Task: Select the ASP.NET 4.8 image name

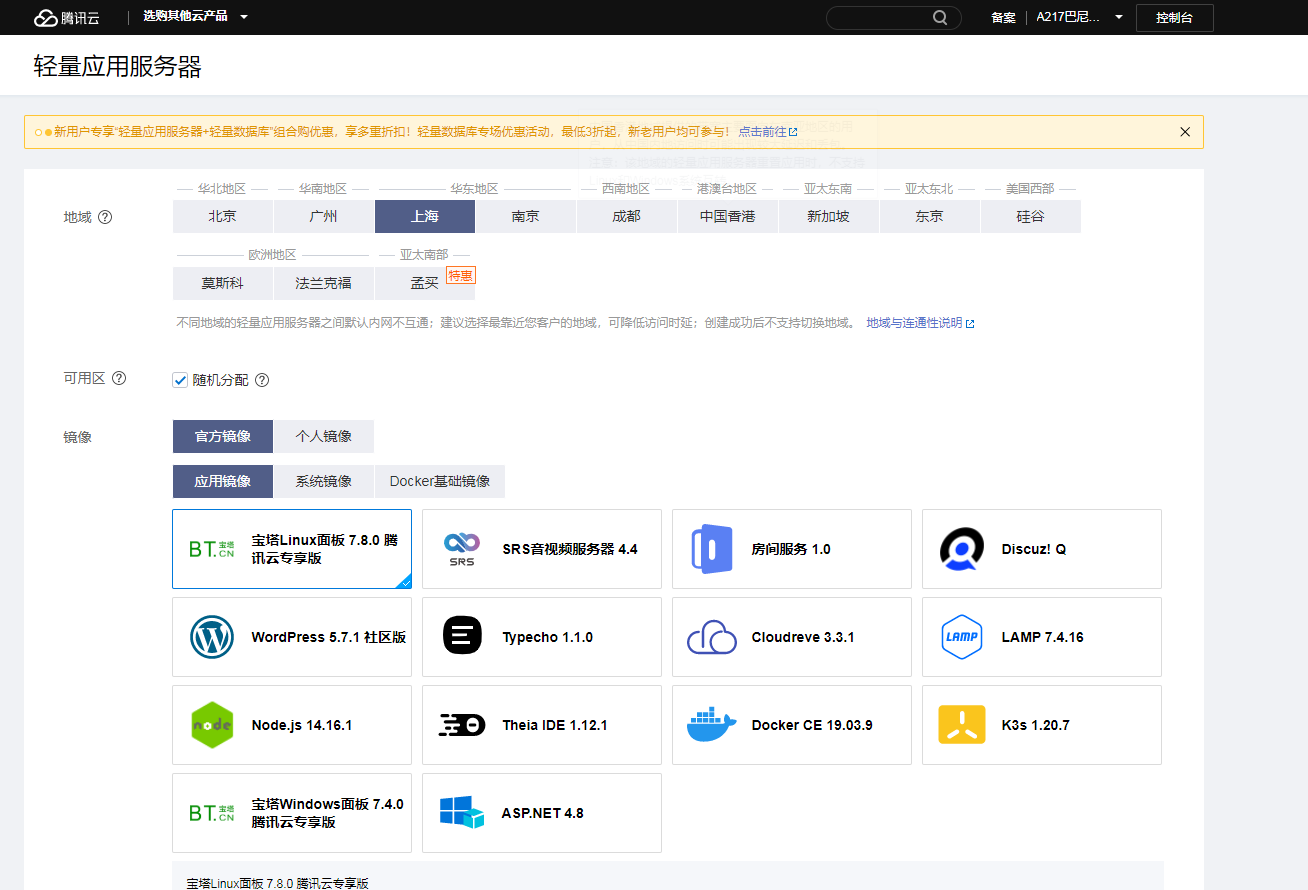Action: click(x=543, y=813)
